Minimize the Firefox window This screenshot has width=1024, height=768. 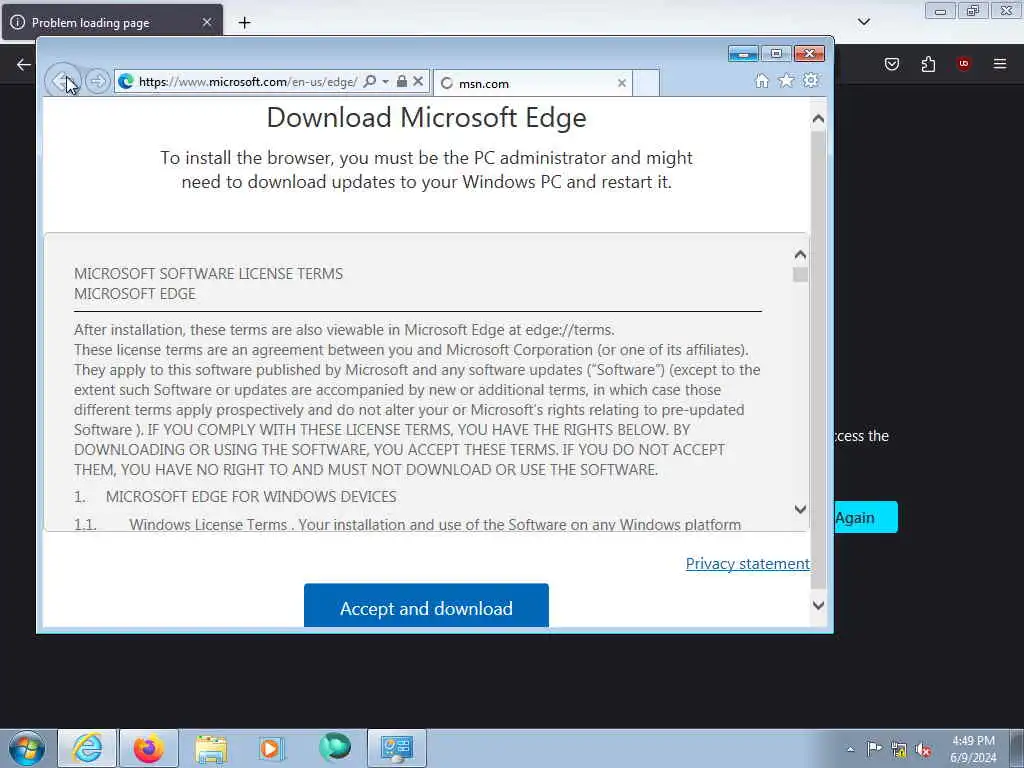[940, 11]
